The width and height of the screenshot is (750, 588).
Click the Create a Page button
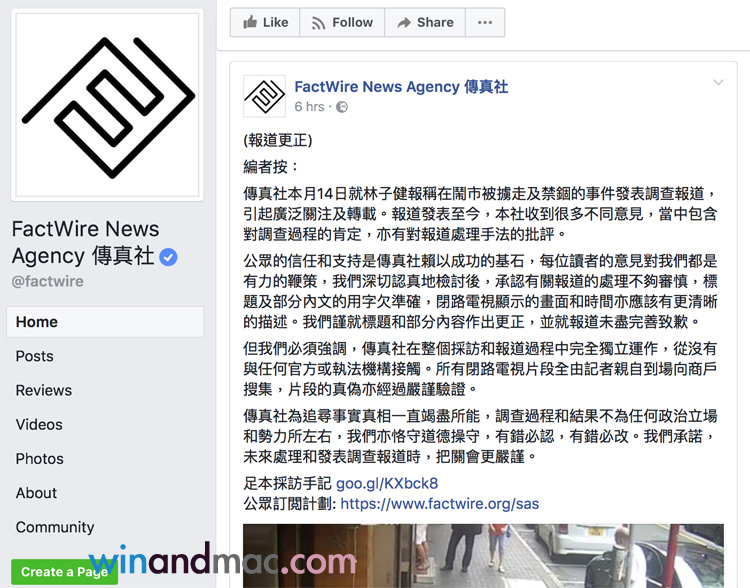(65, 572)
